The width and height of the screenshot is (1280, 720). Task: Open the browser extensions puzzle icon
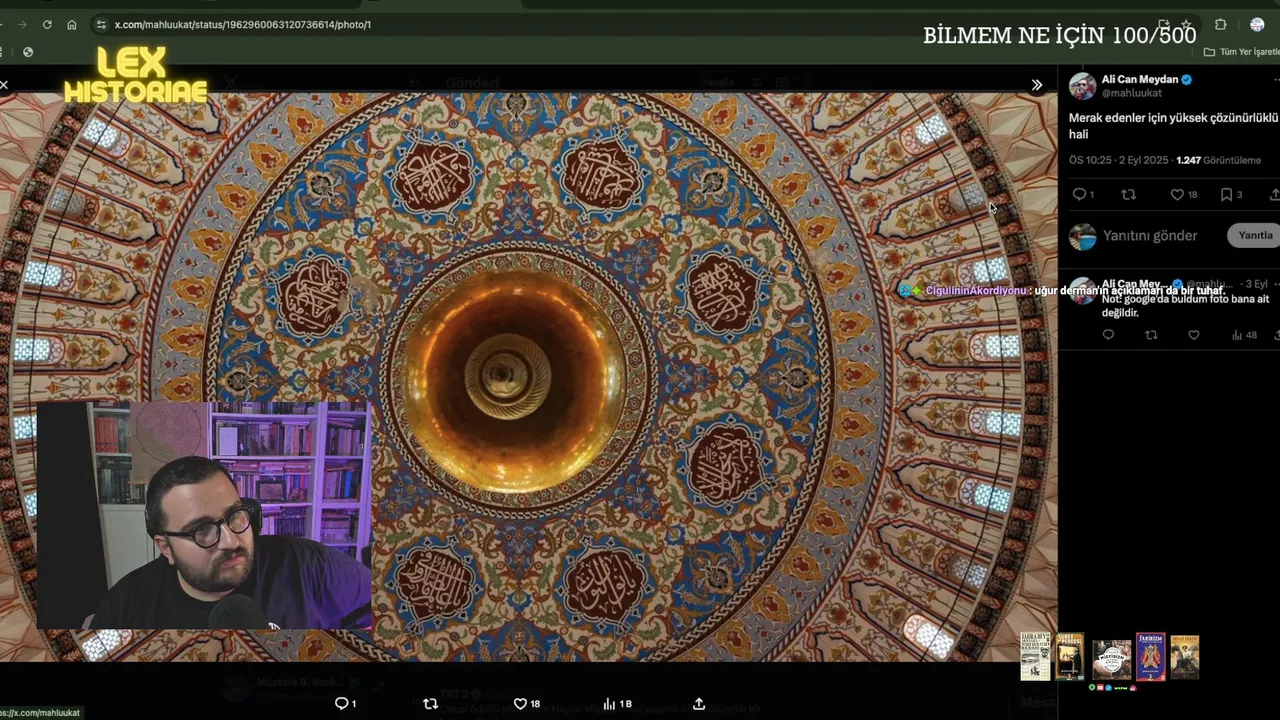pos(1220,24)
